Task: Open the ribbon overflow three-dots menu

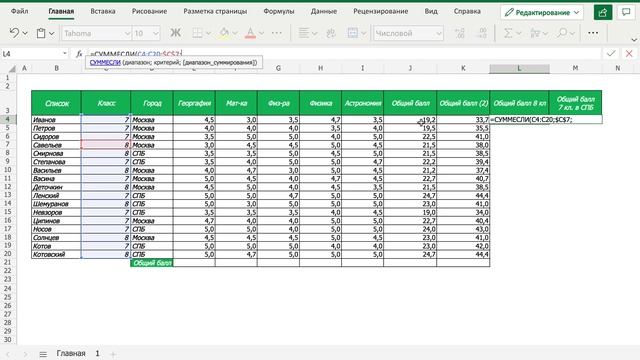Action: click(593, 33)
